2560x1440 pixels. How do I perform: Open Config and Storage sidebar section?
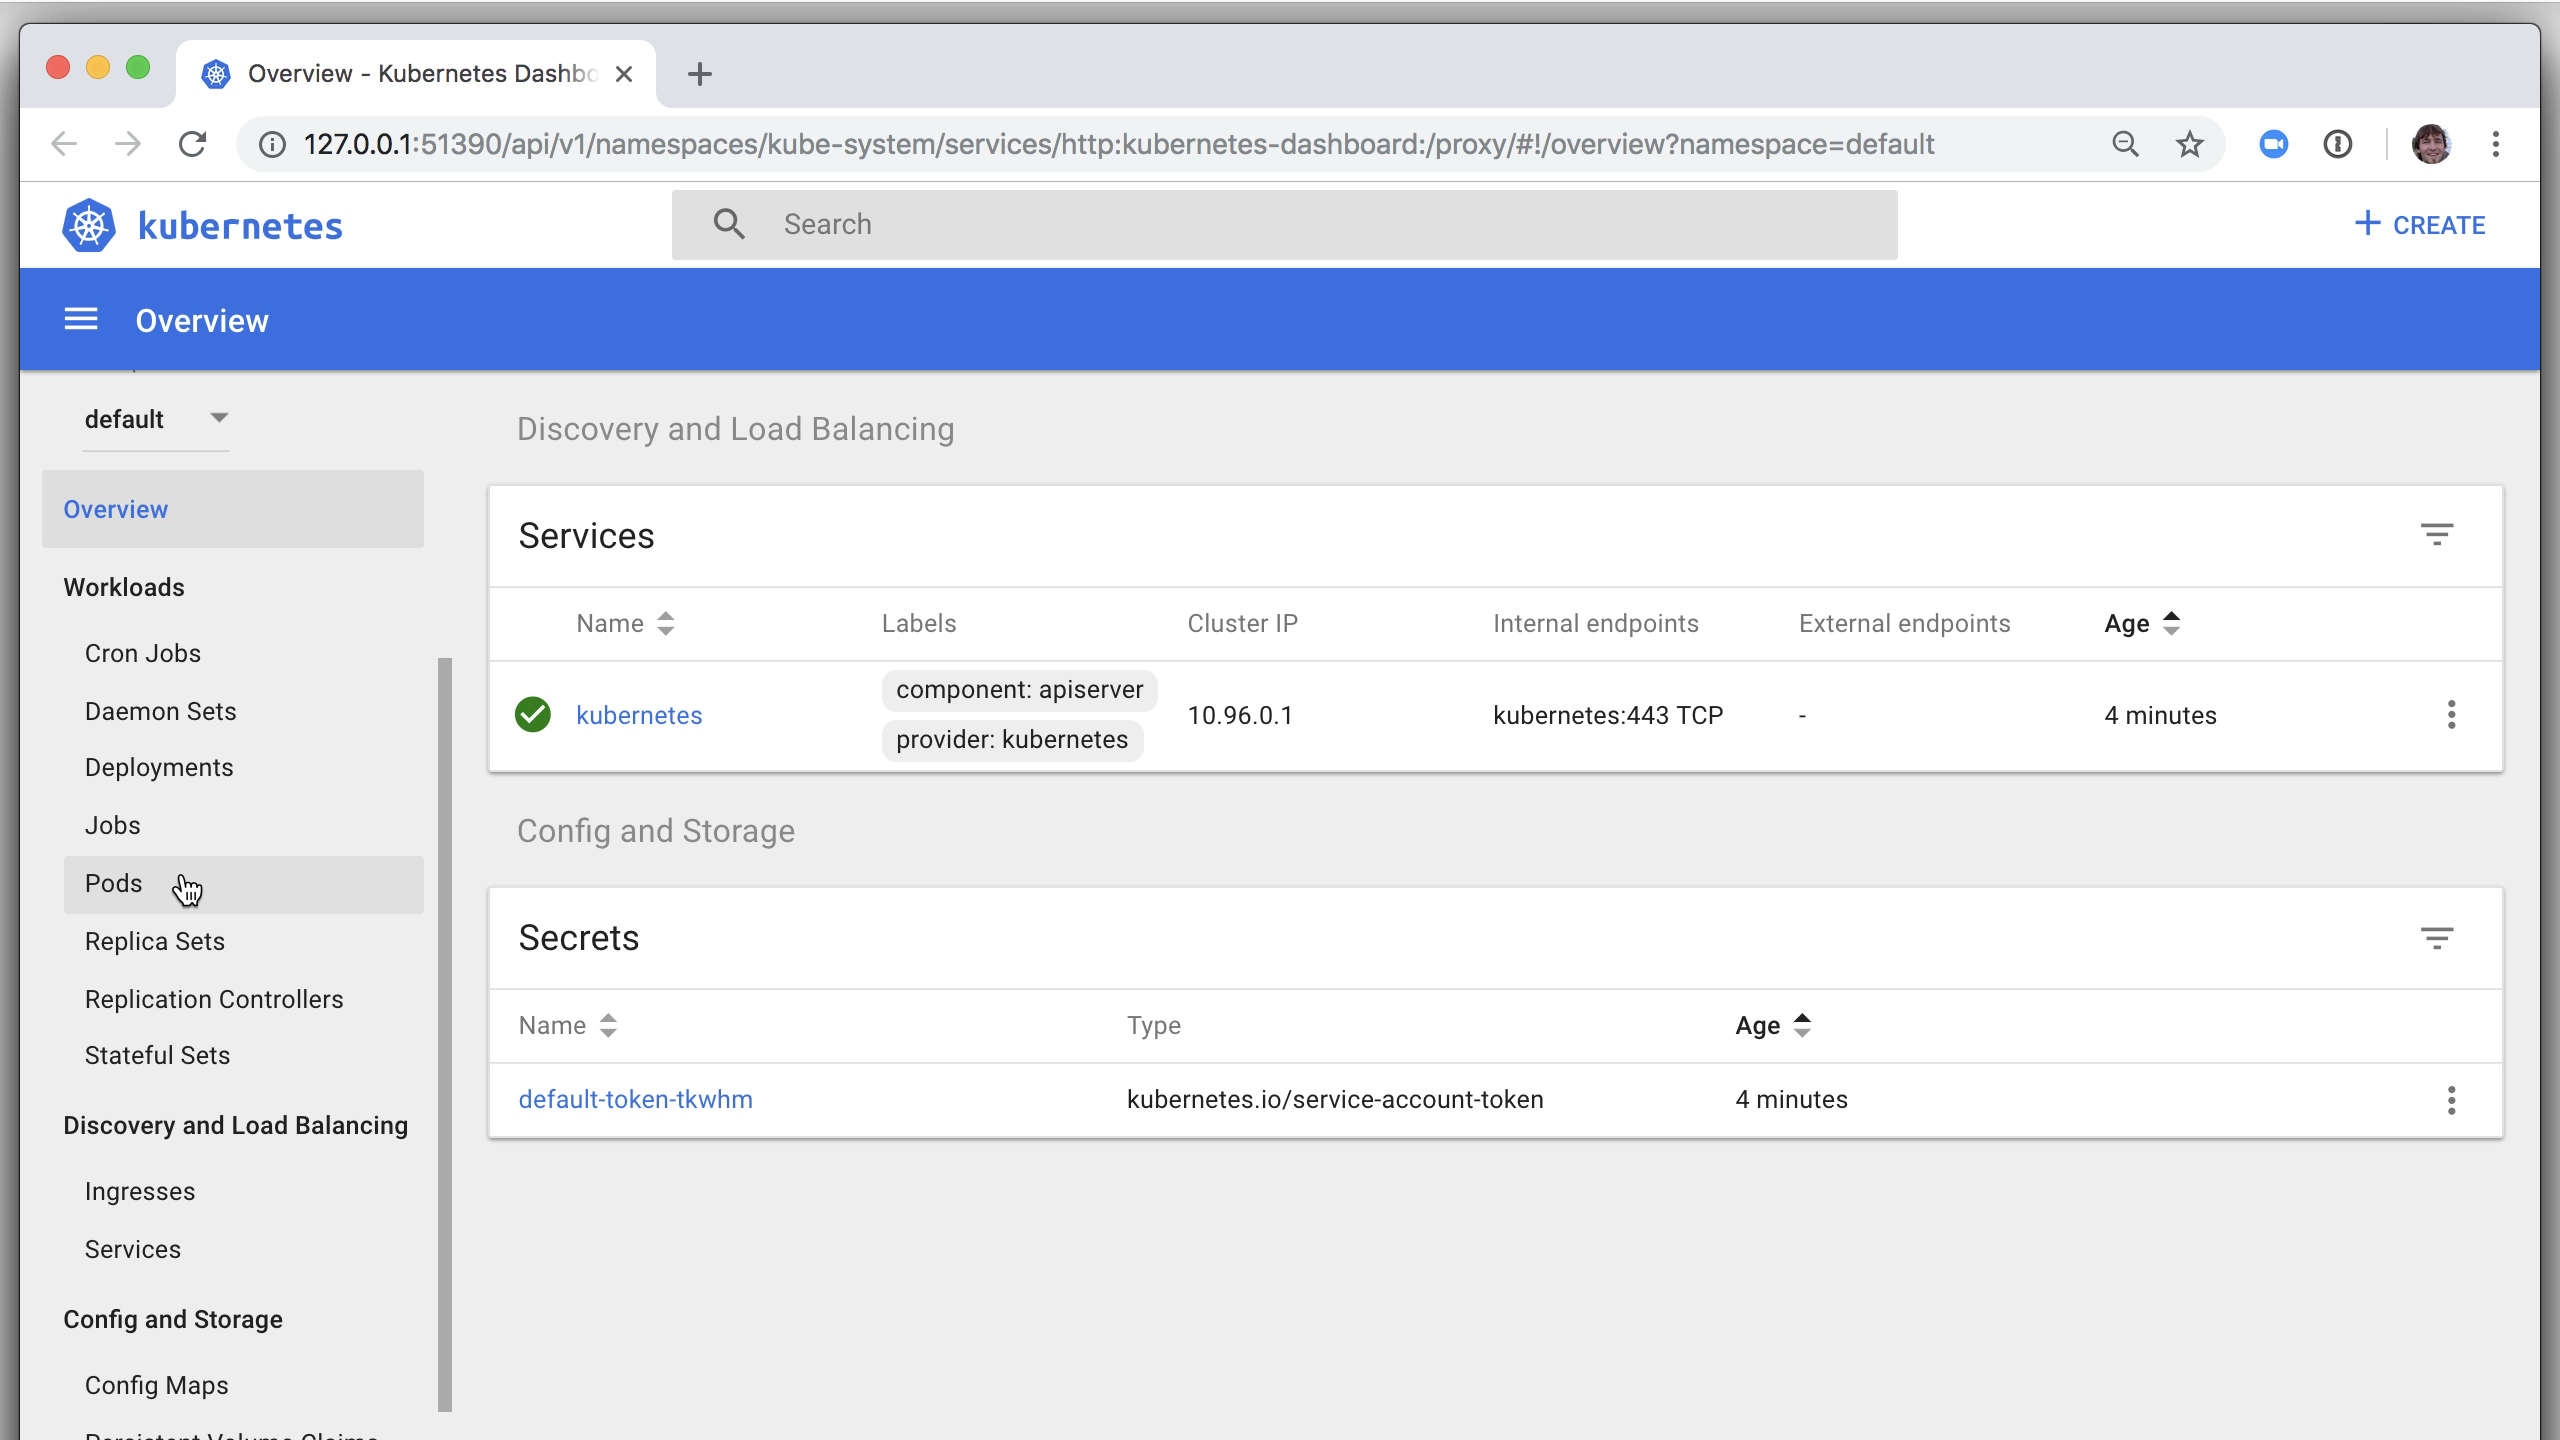pyautogui.click(x=173, y=1319)
